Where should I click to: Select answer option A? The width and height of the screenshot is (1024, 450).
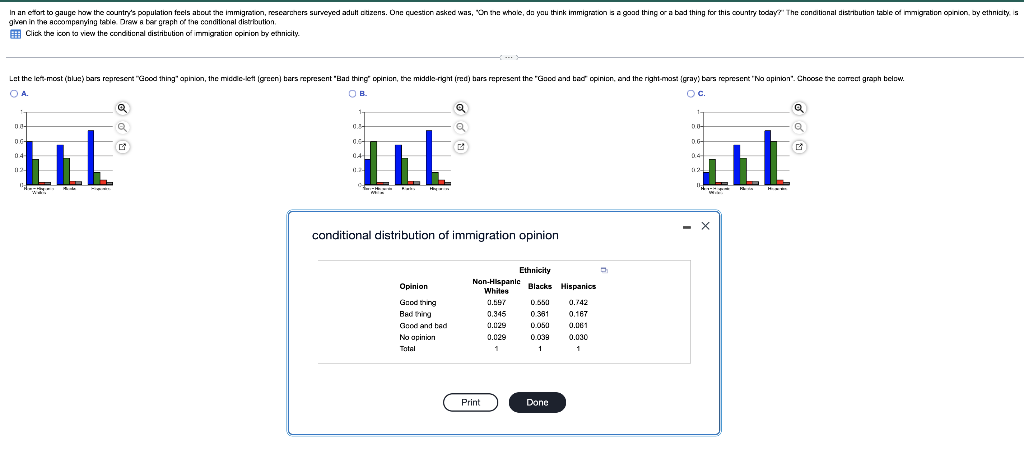pos(14,94)
